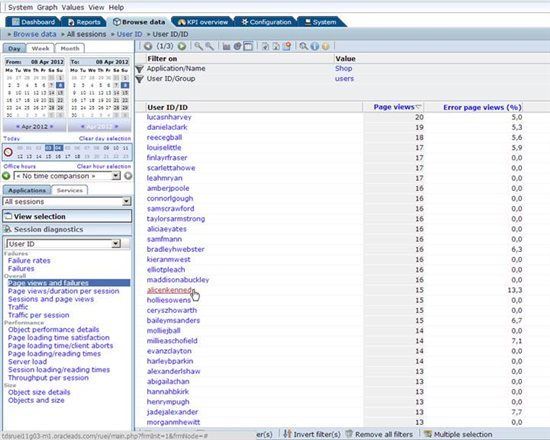Click the search magnifier beside blue info icon
The width and height of the screenshot is (550, 440).
pos(304,46)
